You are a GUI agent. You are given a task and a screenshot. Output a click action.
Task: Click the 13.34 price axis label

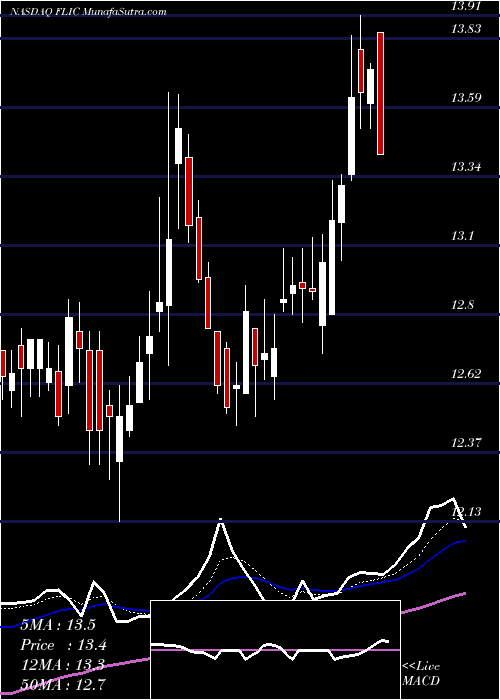pos(466,167)
